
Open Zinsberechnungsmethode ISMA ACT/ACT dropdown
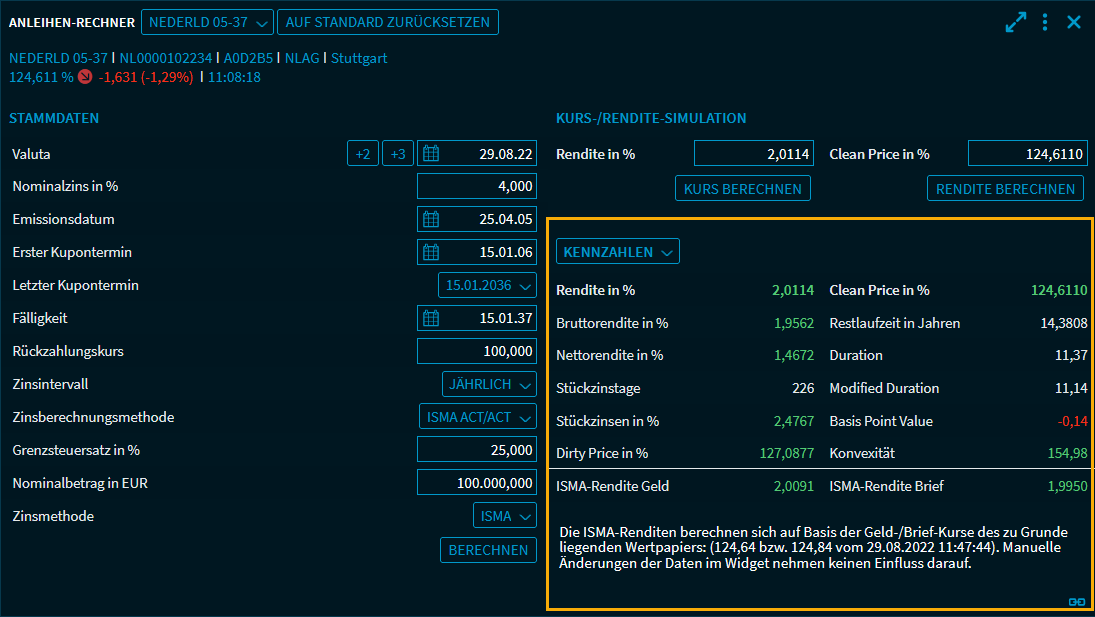477,417
